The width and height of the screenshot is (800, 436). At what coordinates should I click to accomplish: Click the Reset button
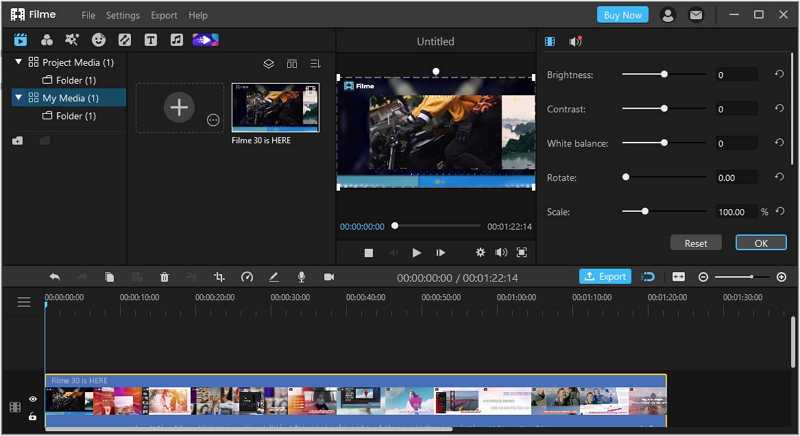(696, 243)
